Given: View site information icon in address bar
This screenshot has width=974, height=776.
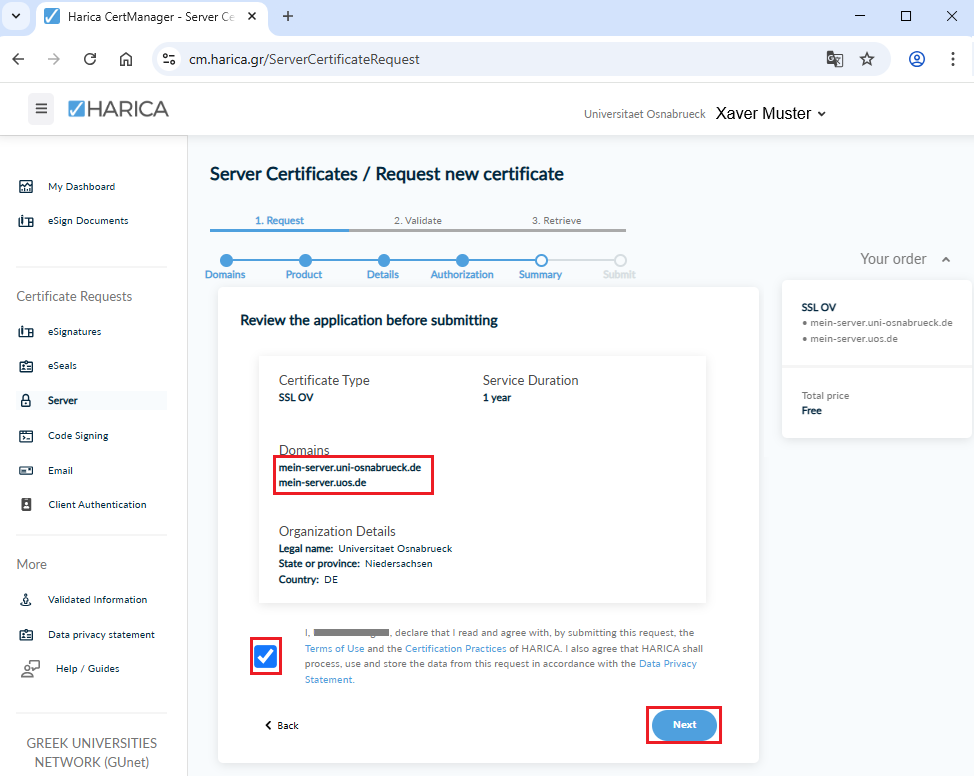Looking at the screenshot, I should pos(169,59).
